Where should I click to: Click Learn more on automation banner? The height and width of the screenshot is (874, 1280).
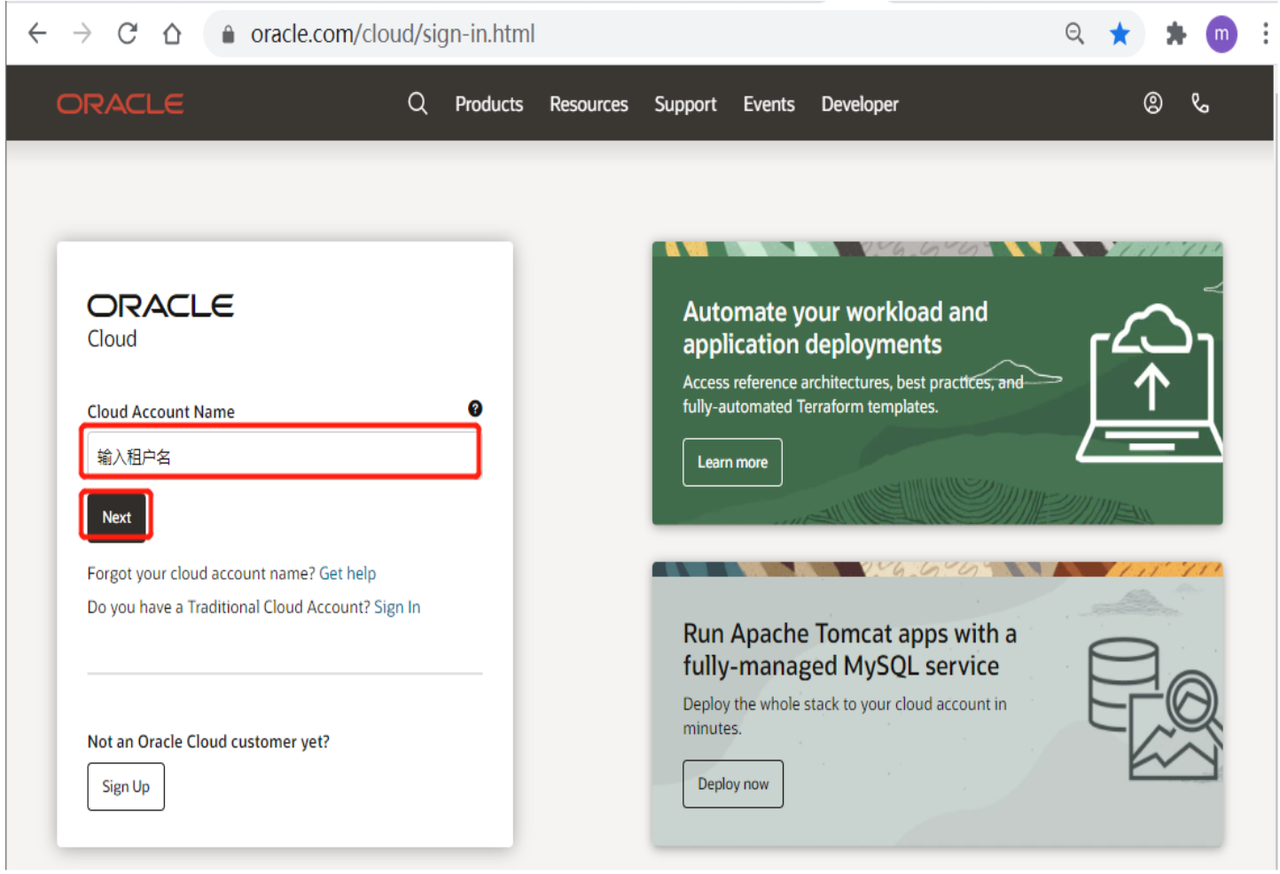pyautogui.click(x=732, y=462)
